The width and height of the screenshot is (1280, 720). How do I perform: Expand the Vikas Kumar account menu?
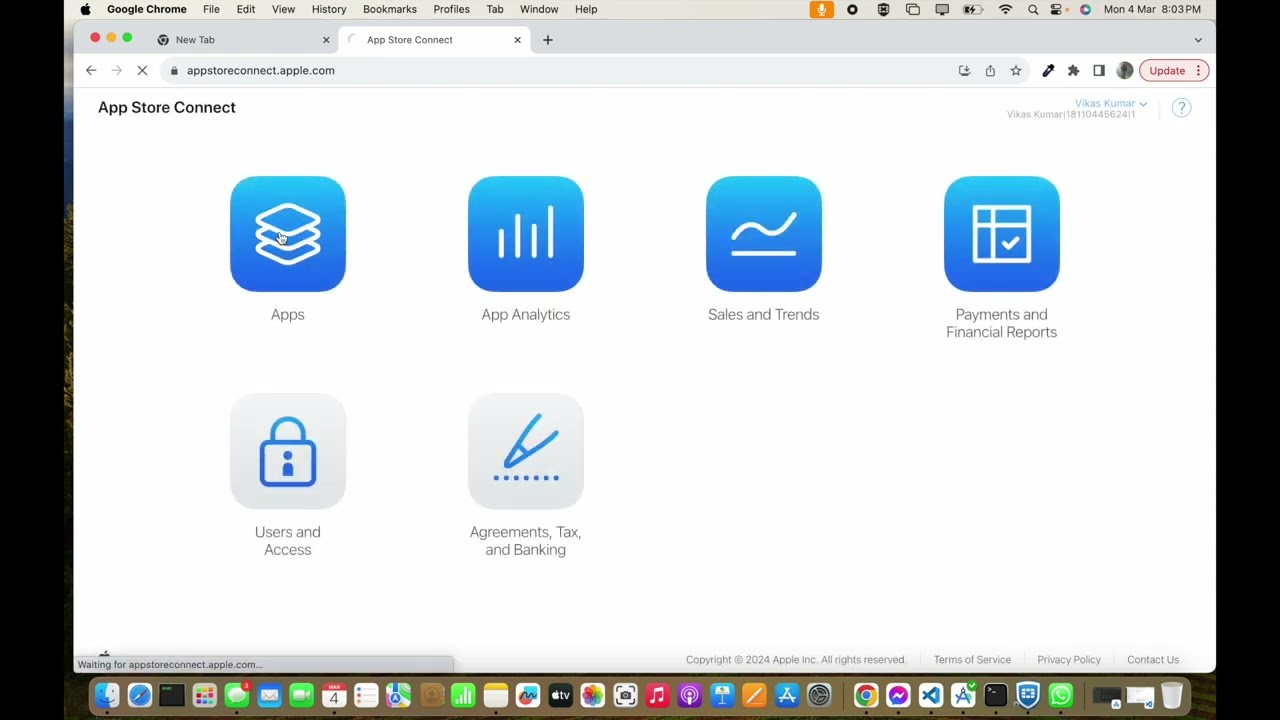tap(1110, 103)
